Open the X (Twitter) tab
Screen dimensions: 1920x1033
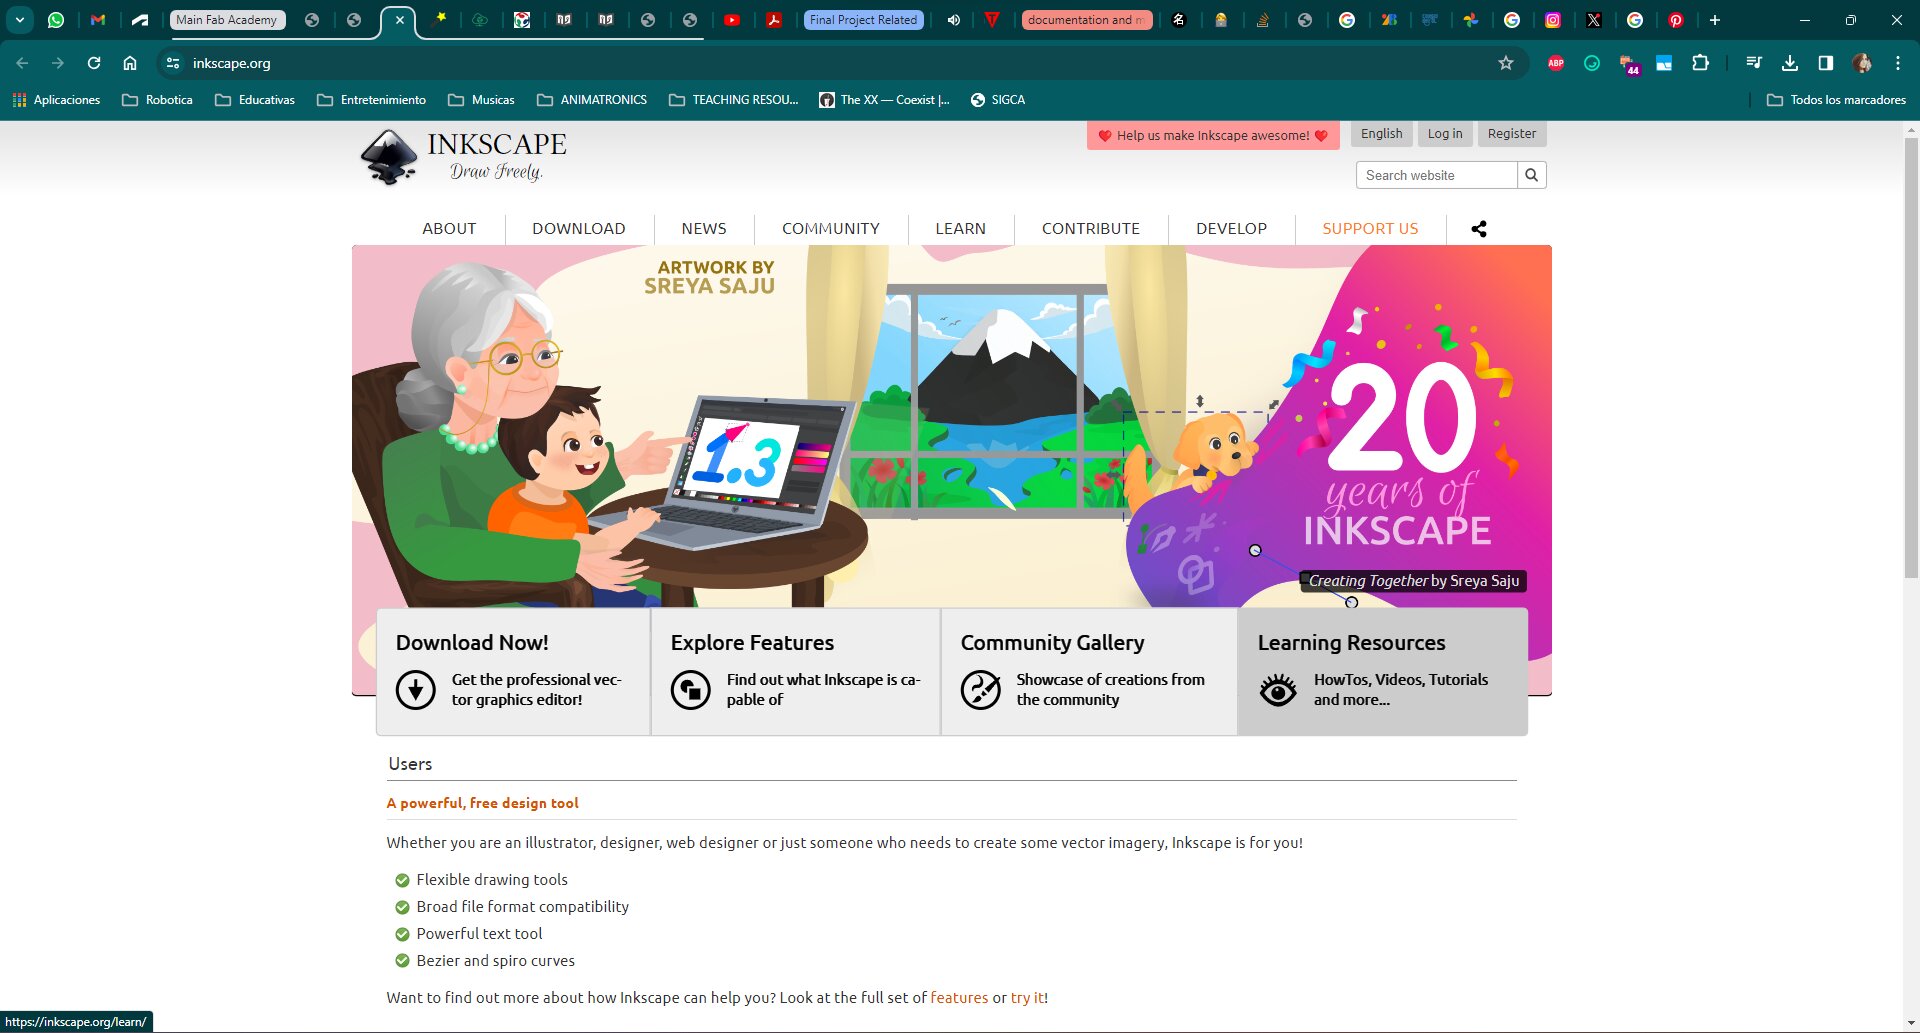(x=1594, y=20)
